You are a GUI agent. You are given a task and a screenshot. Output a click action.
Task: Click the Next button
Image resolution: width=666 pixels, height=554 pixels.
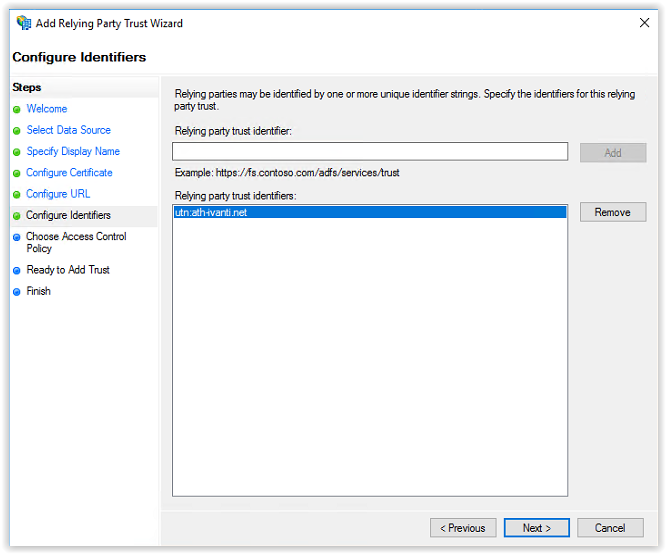(x=536, y=528)
